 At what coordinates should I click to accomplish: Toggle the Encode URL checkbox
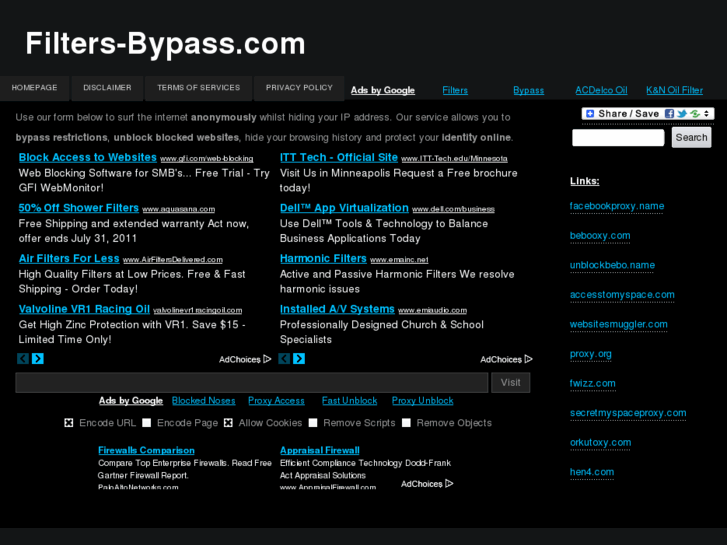click(69, 423)
